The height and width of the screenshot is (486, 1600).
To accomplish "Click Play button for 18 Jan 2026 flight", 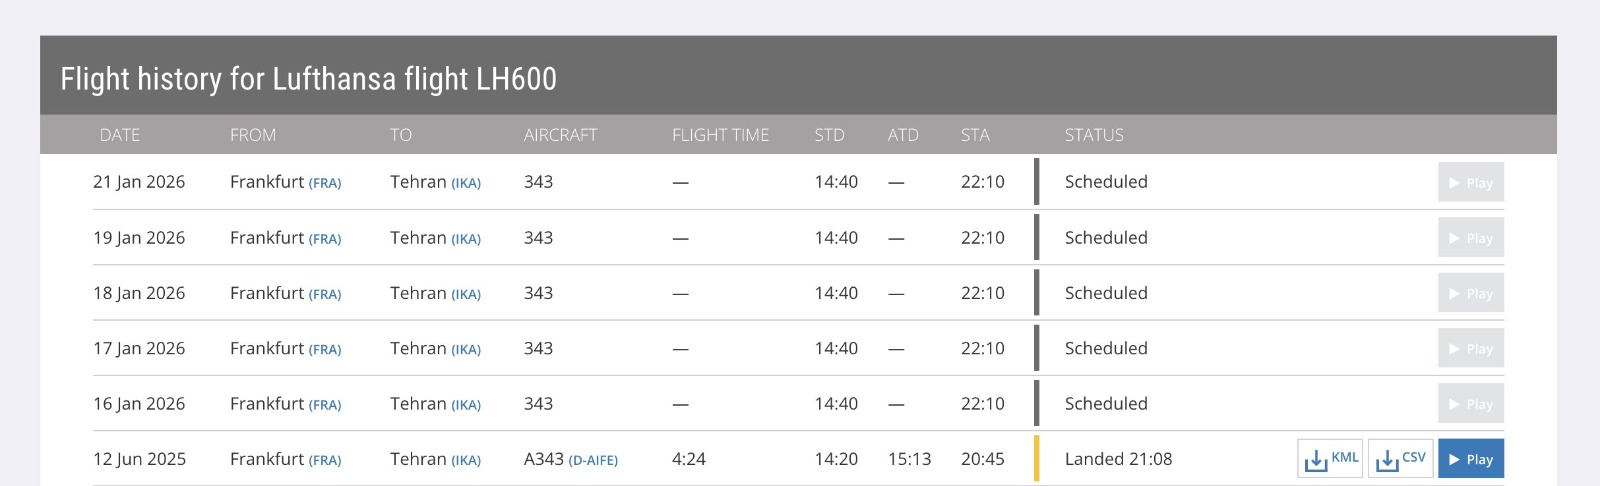I will tap(1470, 294).
